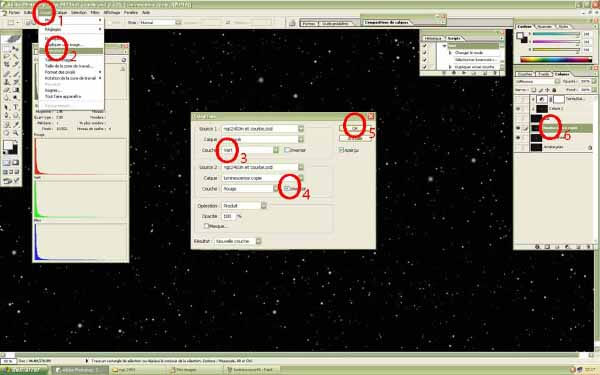Open the Affichage menu
The height and width of the screenshot is (375, 600).
(x=112, y=13)
